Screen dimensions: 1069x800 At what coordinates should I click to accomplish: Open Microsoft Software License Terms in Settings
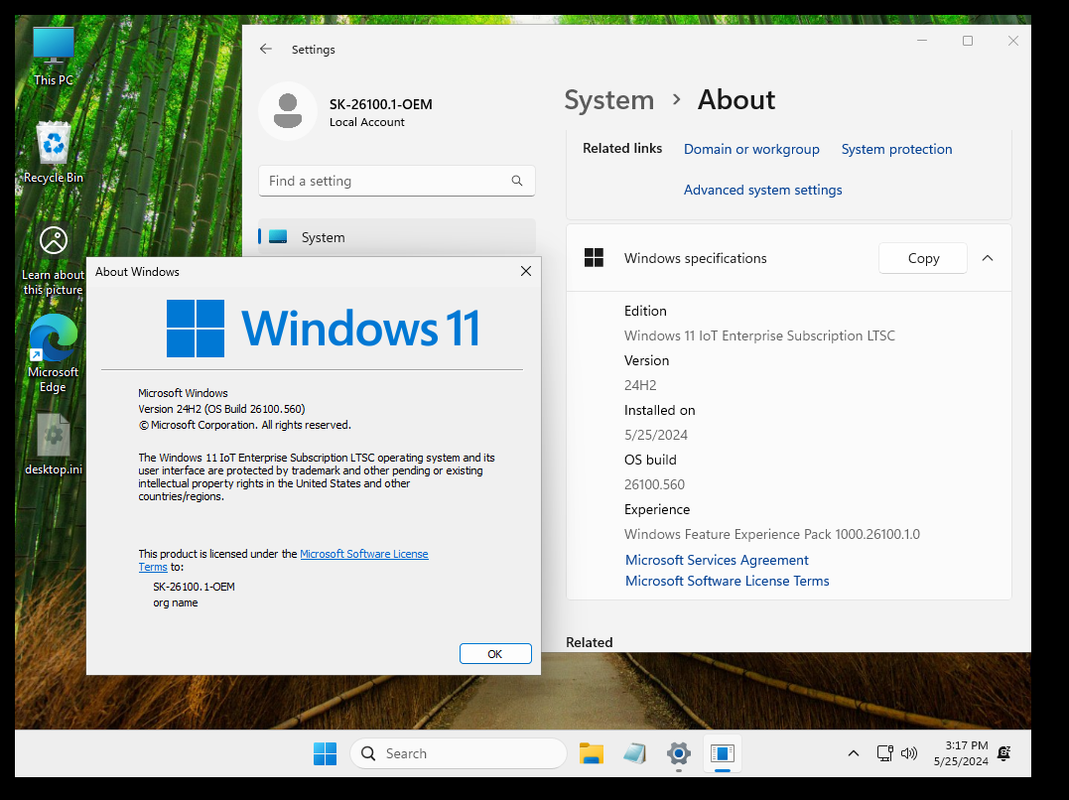click(727, 581)
